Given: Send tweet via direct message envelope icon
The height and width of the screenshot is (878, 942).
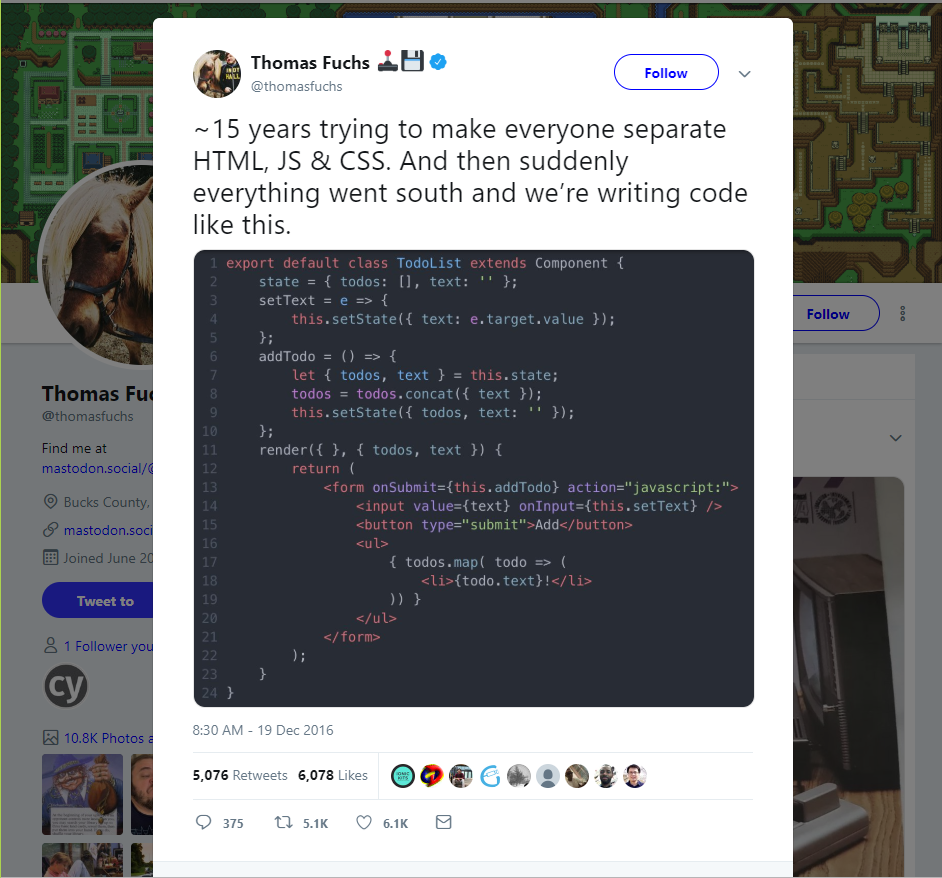Looking at the screenshot, I should (x=443, y=822).
